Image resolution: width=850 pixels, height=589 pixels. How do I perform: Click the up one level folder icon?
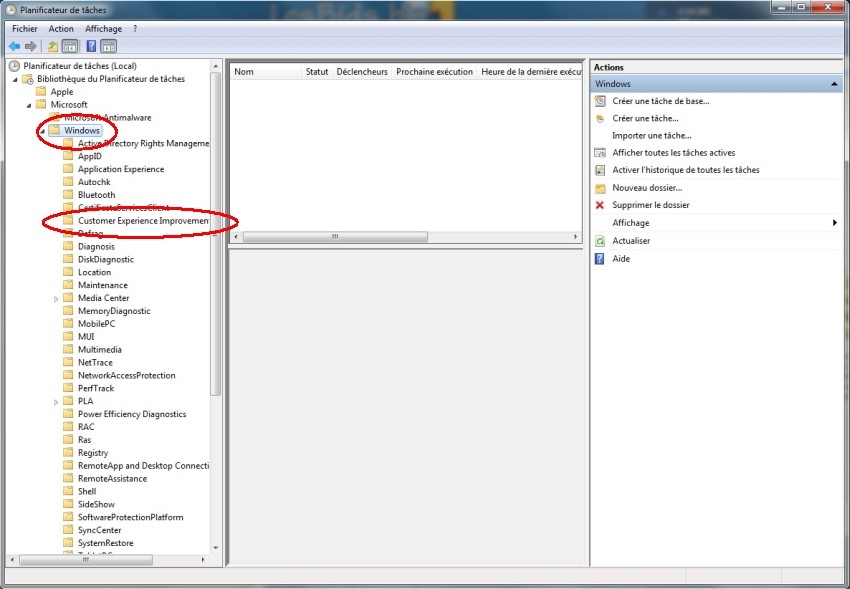click(52, 46)
